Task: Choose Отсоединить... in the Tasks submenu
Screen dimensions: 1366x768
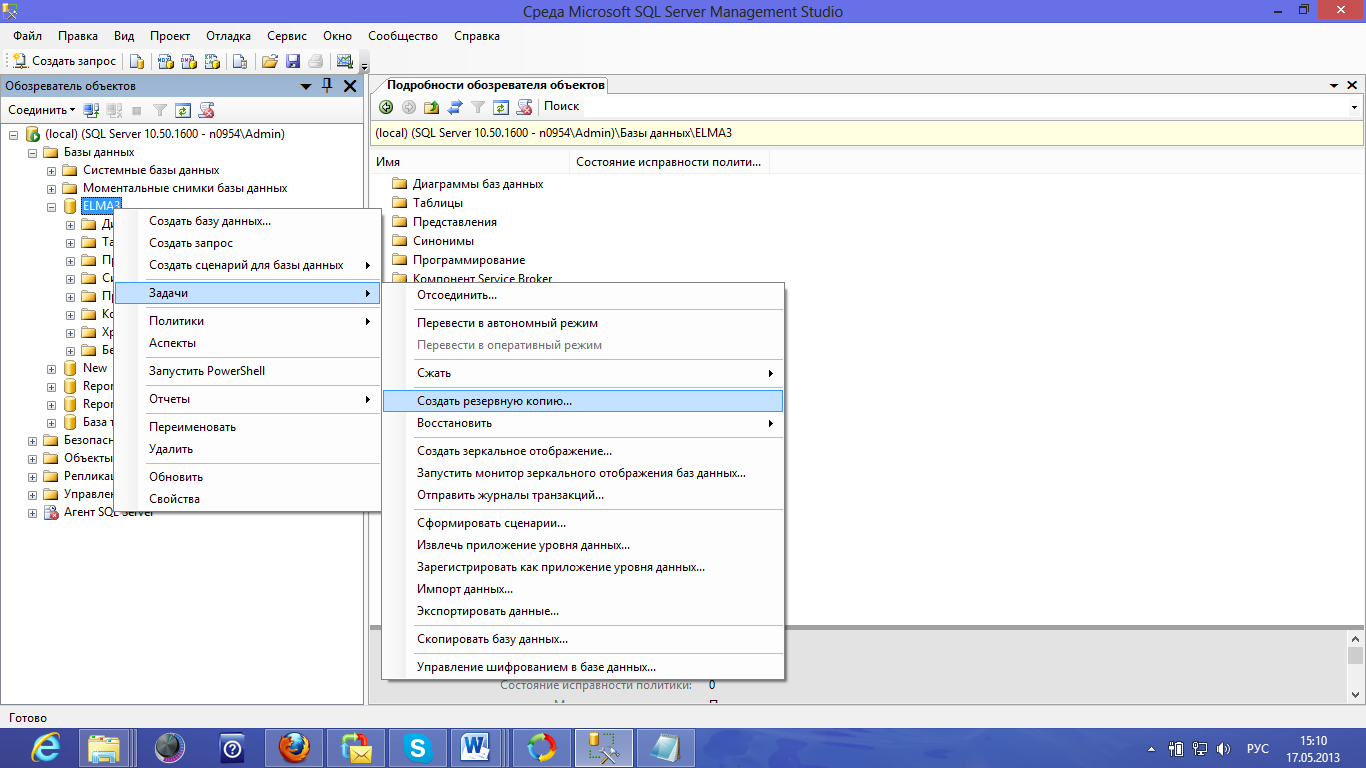Action: click(x=456, y=295)
